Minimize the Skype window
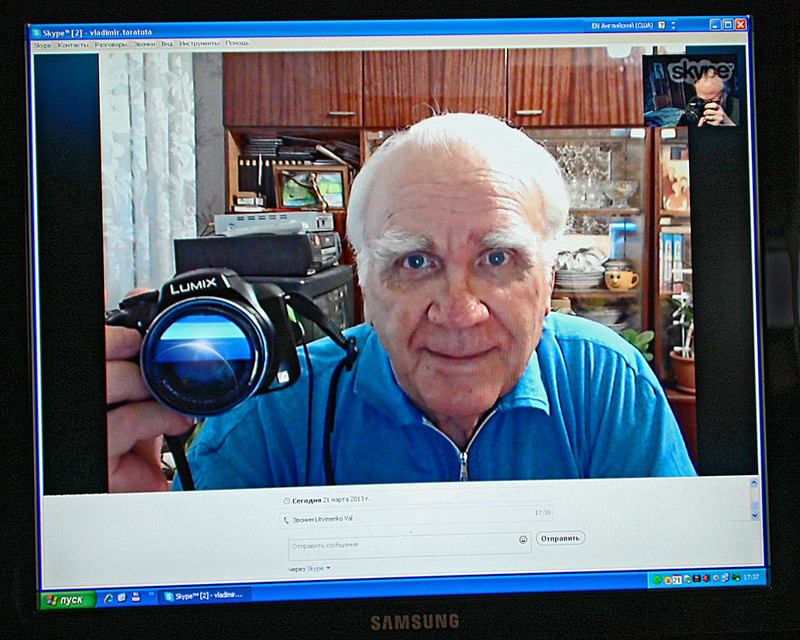Image resolution: width=800 pixels, height=640 pixels. click(x=716, y=24)
